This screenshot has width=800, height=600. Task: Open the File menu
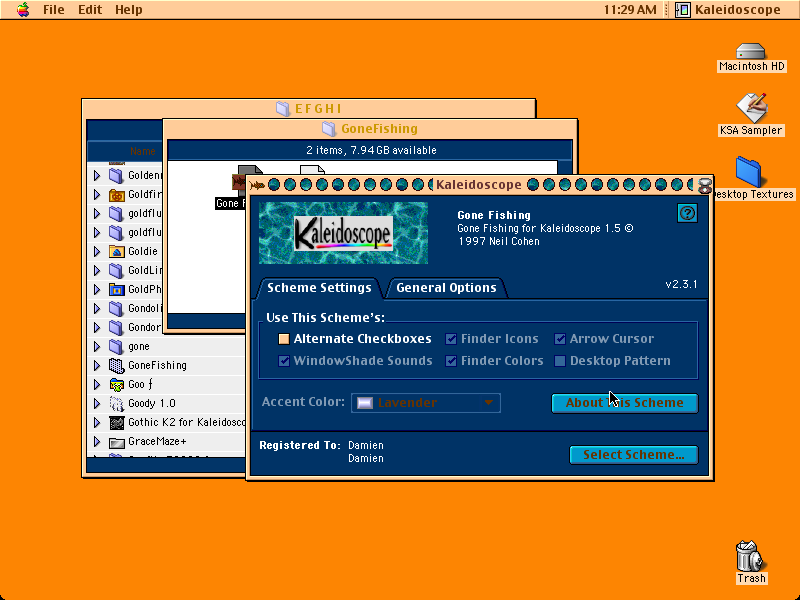point(54,10)
